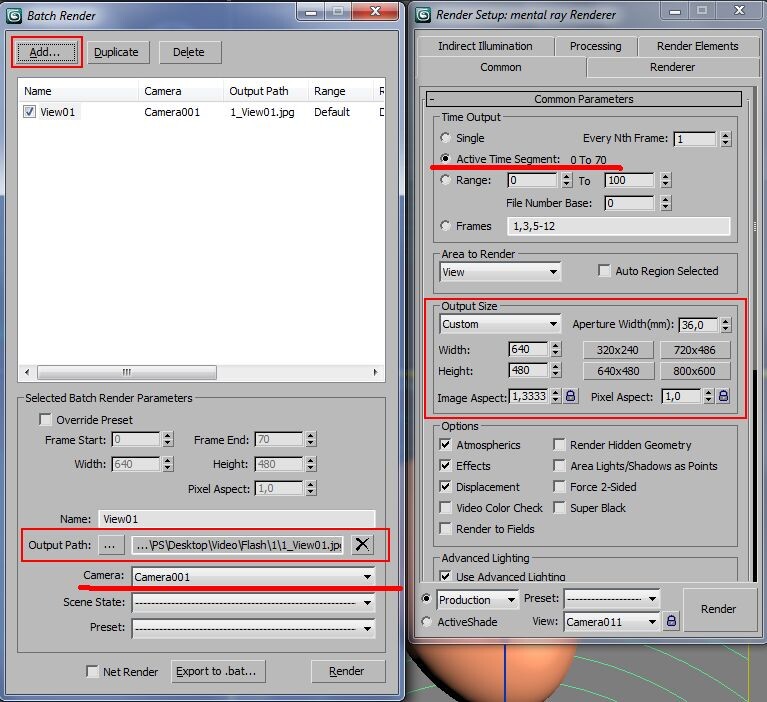Switch to the Renderer tab
The height and width of the screenshot is (702, 767).
click(x=673, y=67)
